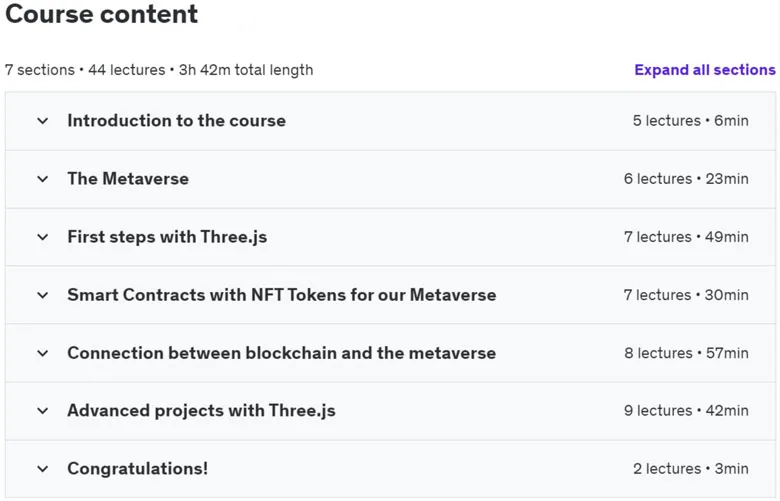
Task: Click the 2 lectures 3min label
Action: [x=691, y=469]
